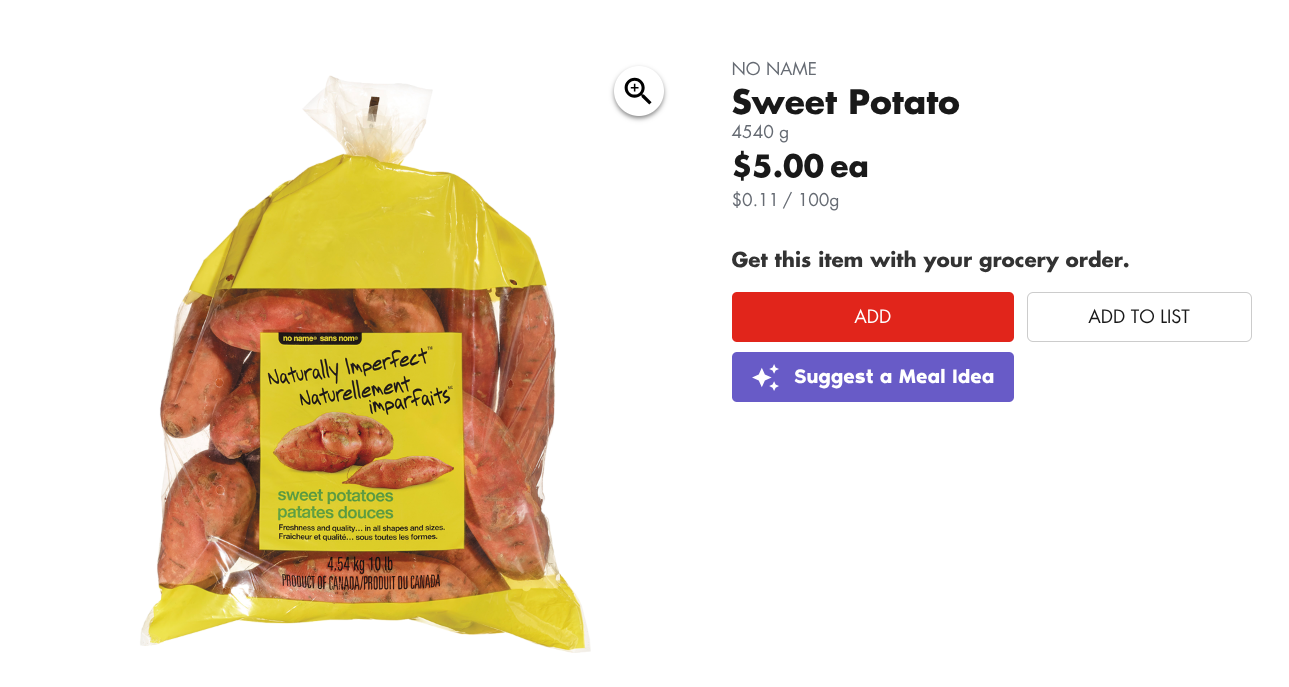Viewport: 1289px width, 687px height.
Task: Click the $5.00 ea price
Action: click(x=799, y=166)
